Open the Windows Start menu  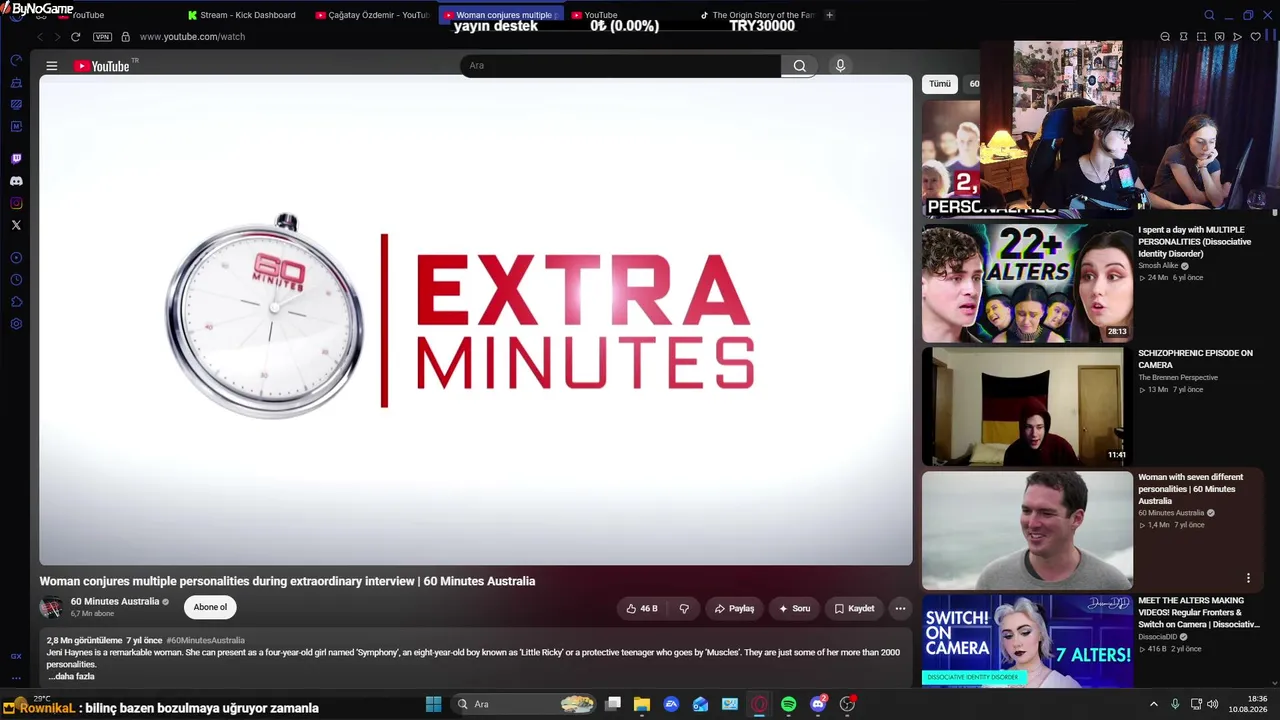point(433,704)
